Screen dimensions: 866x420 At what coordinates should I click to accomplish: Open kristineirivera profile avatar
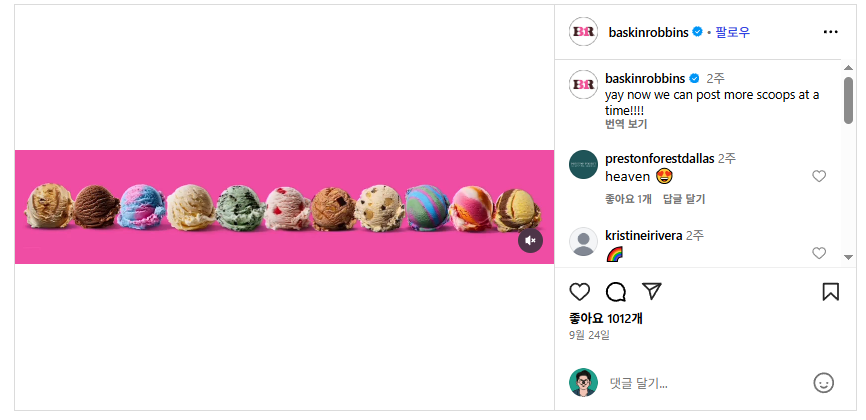point(584,242)
